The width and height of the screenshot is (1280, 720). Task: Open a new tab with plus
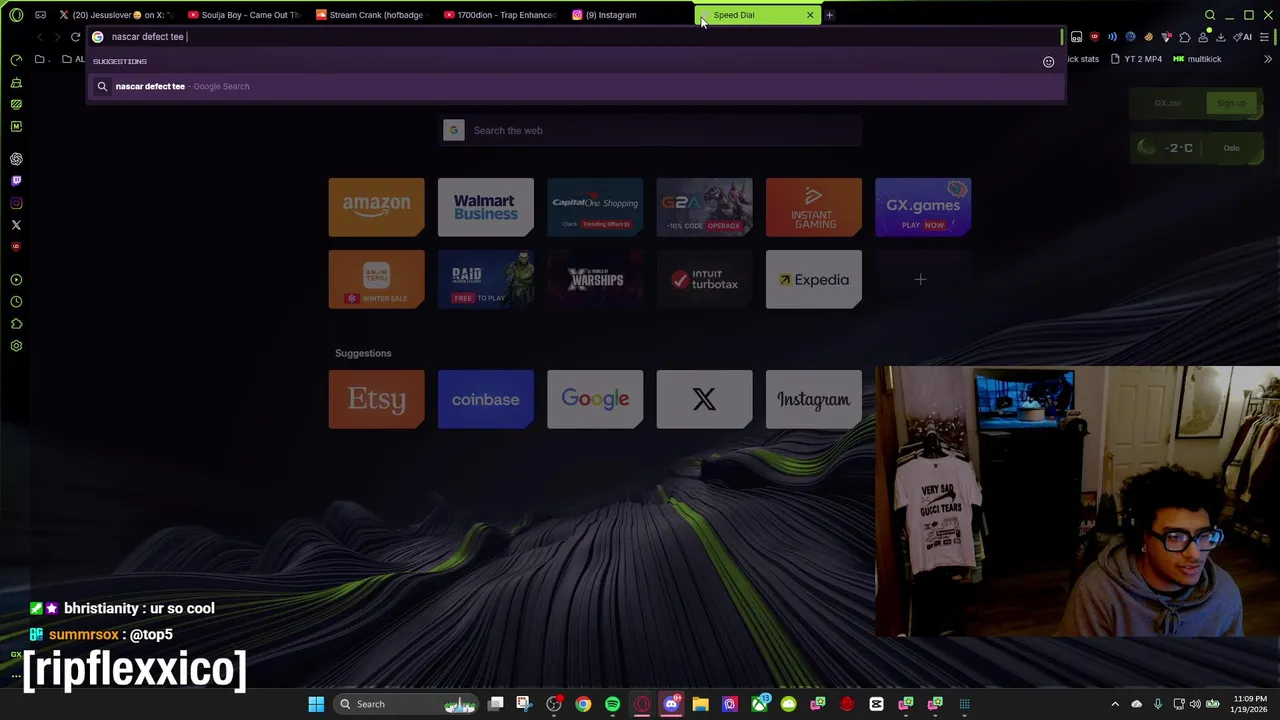pos(829,15)
